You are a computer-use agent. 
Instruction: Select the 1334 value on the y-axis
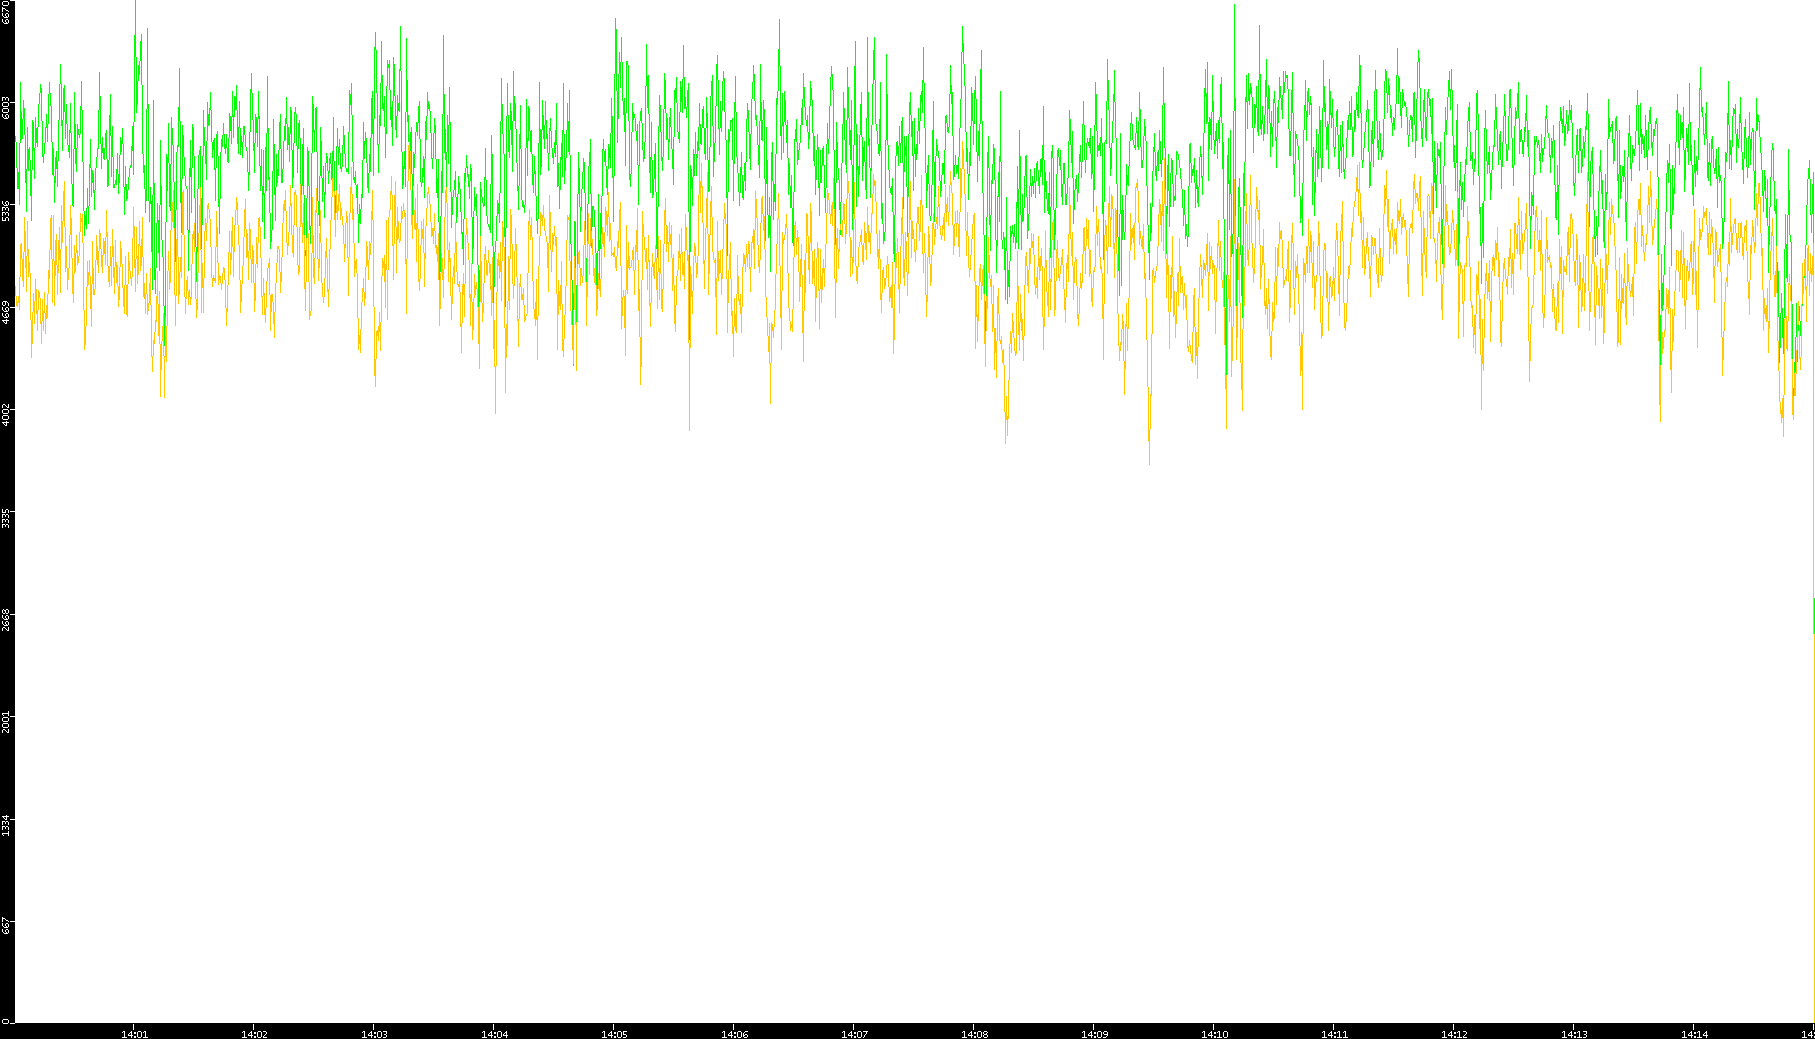coord(7,824)
